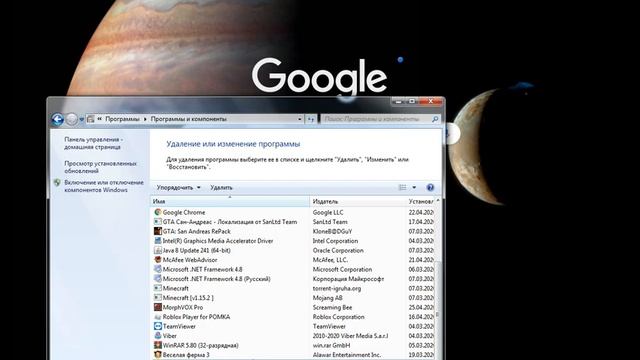This screenshot has width=640, height=360.
Task: Click the control panel icon in address bar
Action: click(x=91, y=119)
